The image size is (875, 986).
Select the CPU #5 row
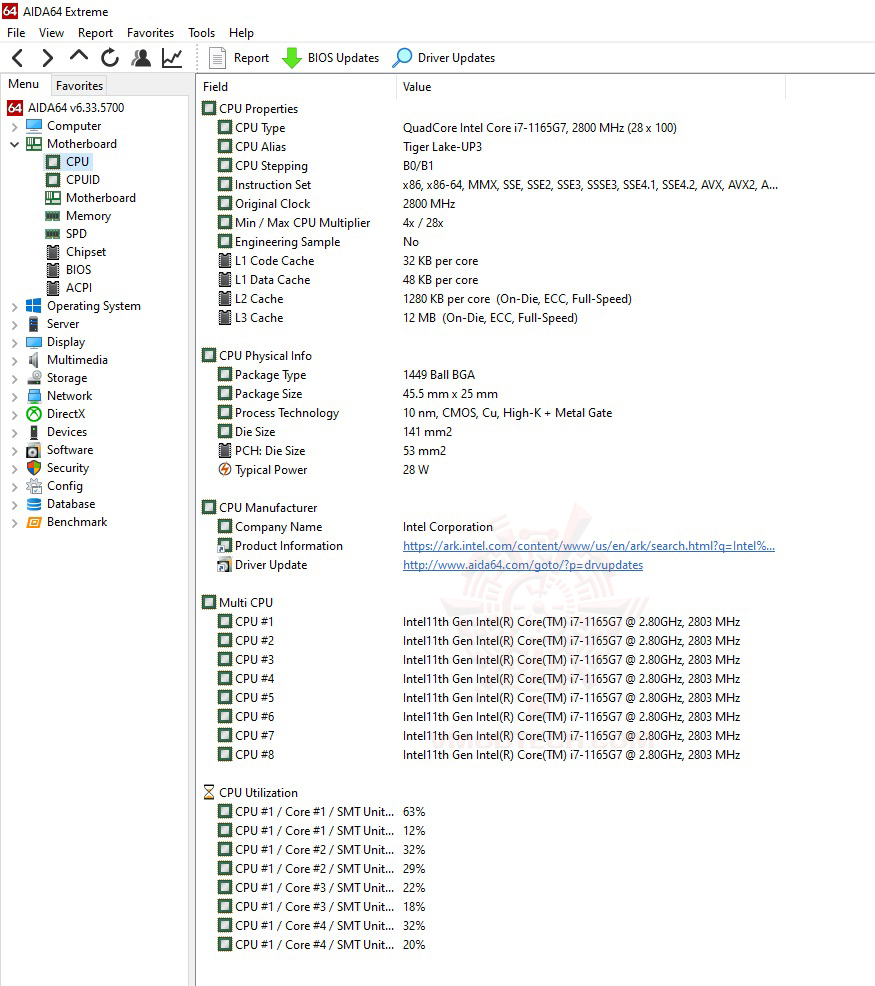[491, 697]
